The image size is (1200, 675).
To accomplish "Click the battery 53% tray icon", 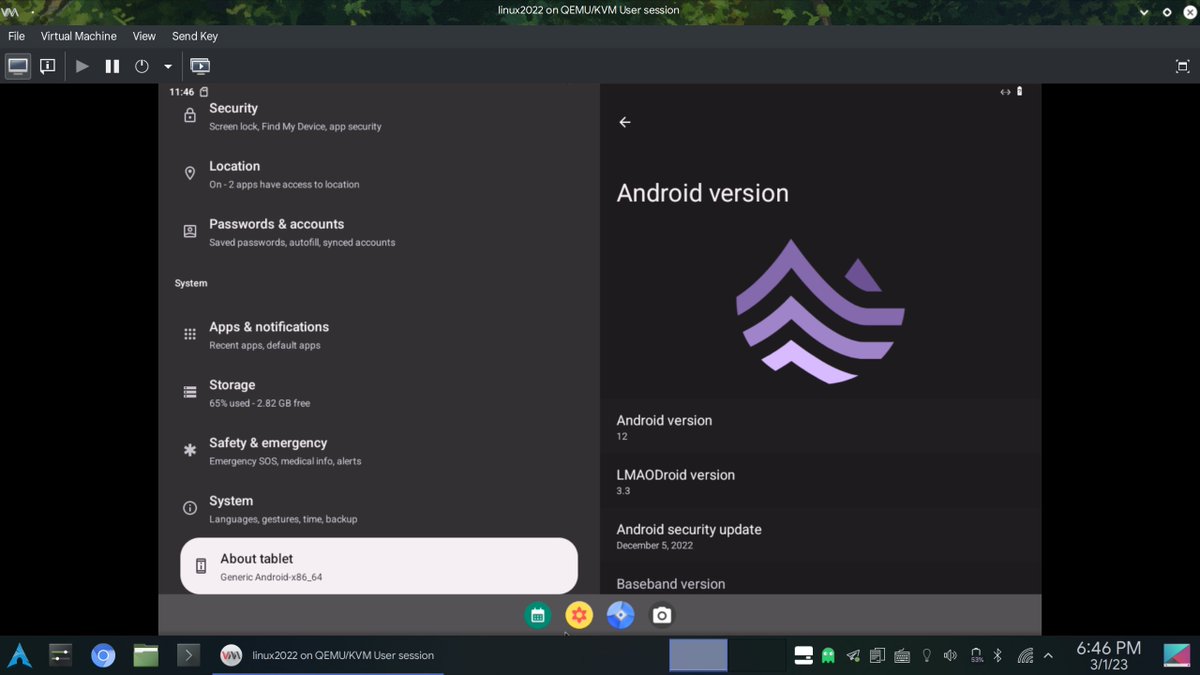I will (976, 656).
